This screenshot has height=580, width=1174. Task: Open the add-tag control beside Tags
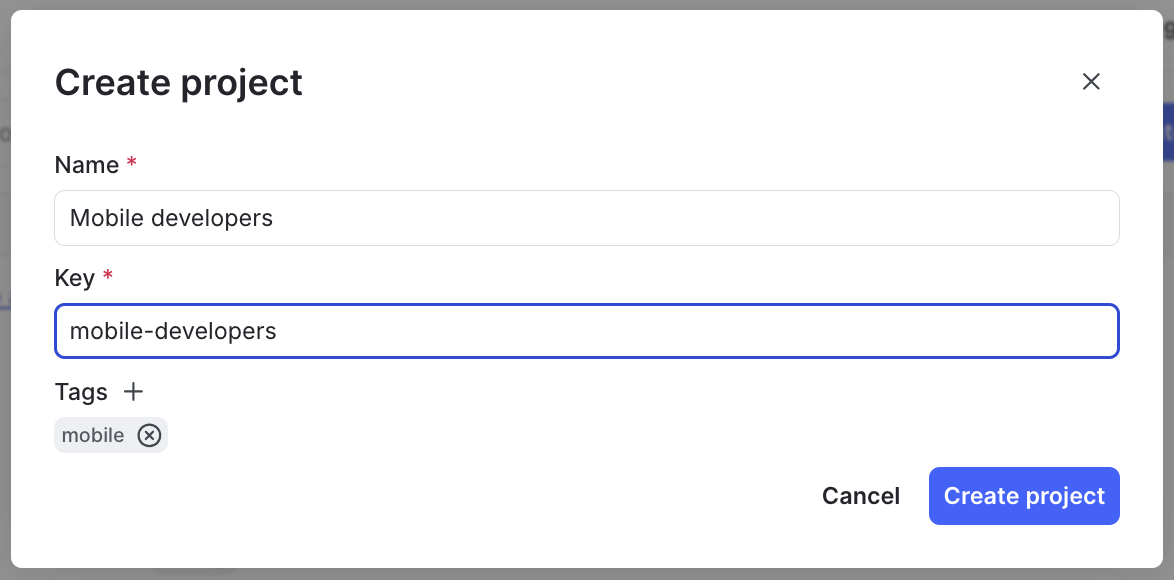point(133,391)
